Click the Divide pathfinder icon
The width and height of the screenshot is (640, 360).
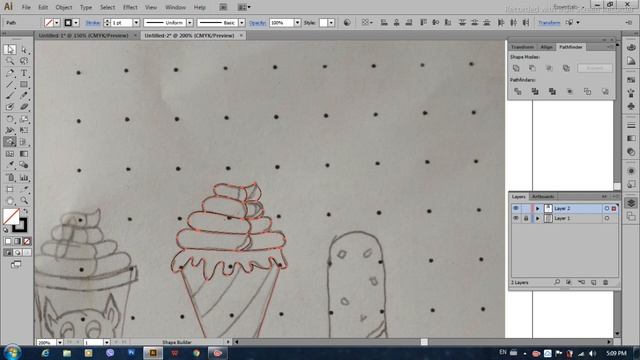[x=518, y=91]
